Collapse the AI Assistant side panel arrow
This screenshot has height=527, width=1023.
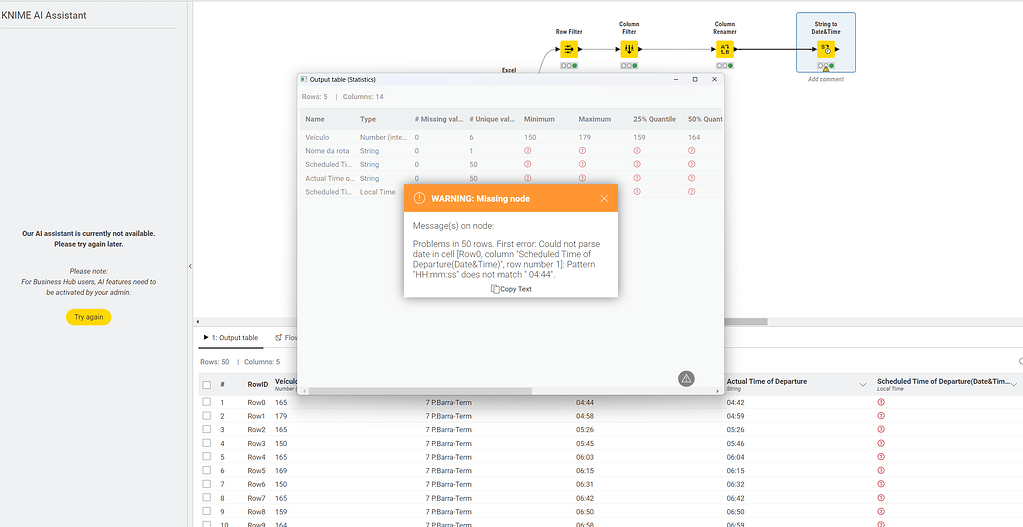click(190, 266)
